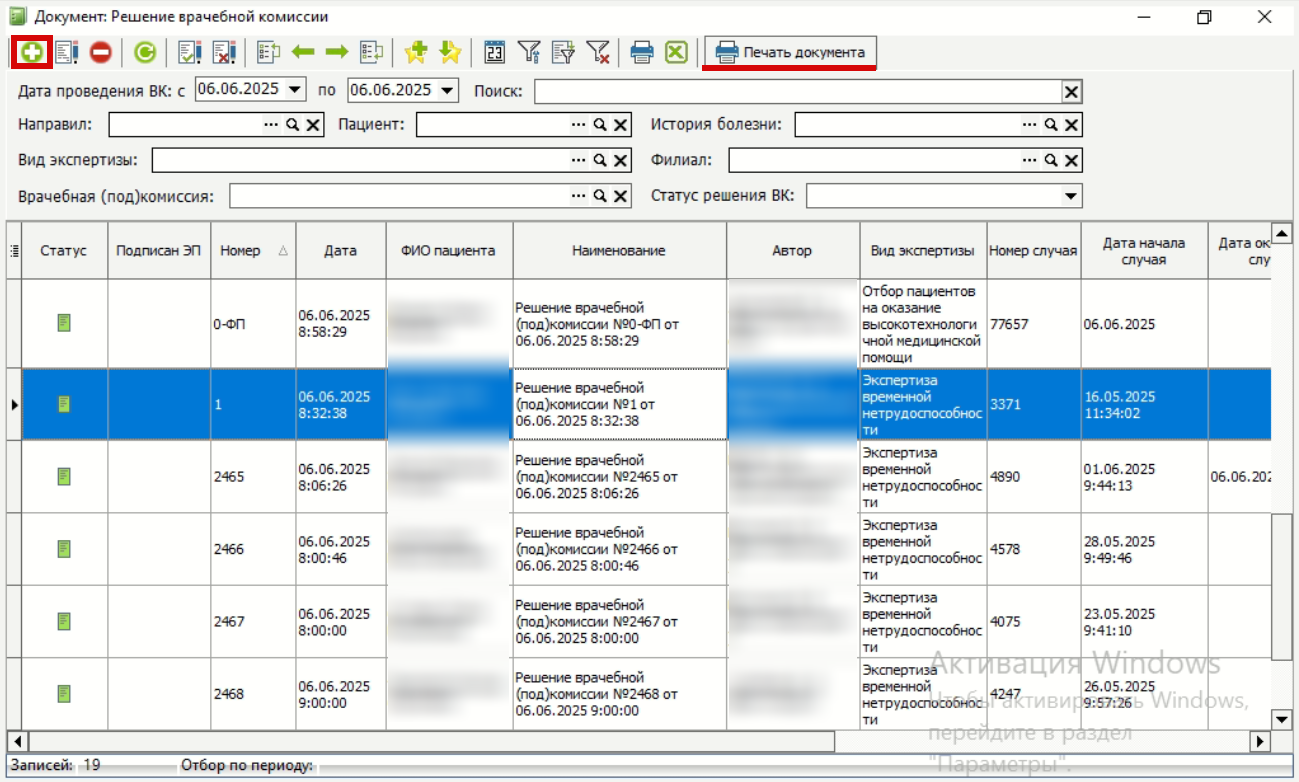Open the end date dropdown after 'по'

coord(447,89)
